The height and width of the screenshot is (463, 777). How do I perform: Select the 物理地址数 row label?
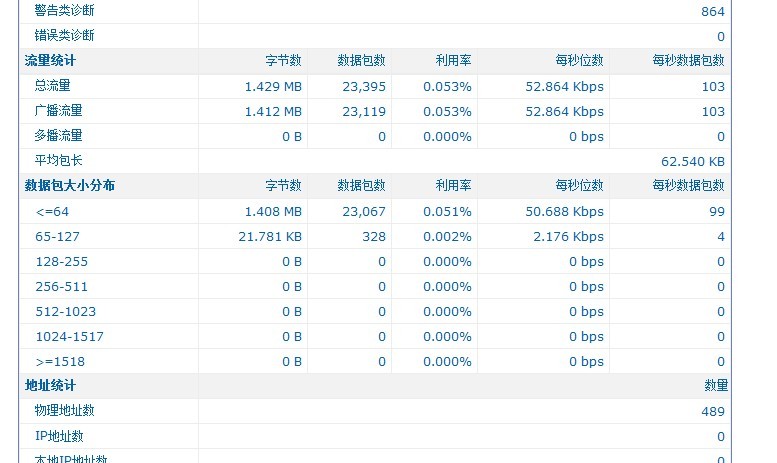(x=65, y=411)
